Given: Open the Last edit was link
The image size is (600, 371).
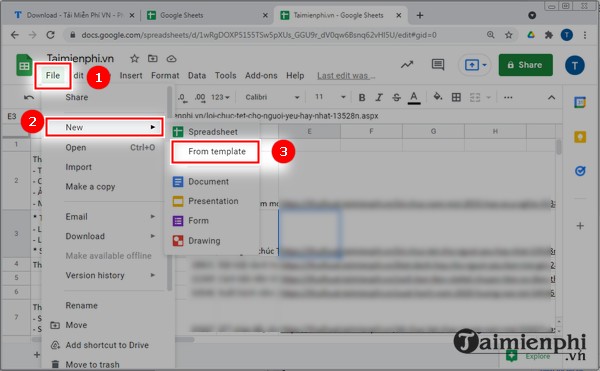Looking at the screenshot, I should click(x=346, y=76).
